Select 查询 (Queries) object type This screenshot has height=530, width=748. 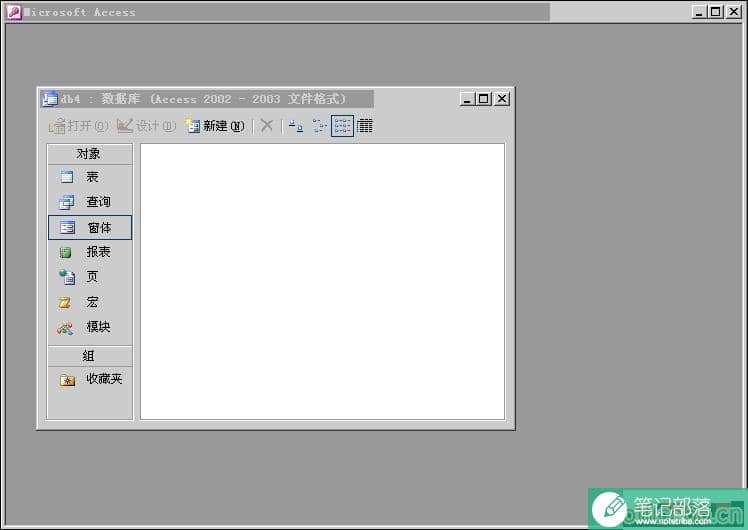pyautogui.click(x=90, y=202)
